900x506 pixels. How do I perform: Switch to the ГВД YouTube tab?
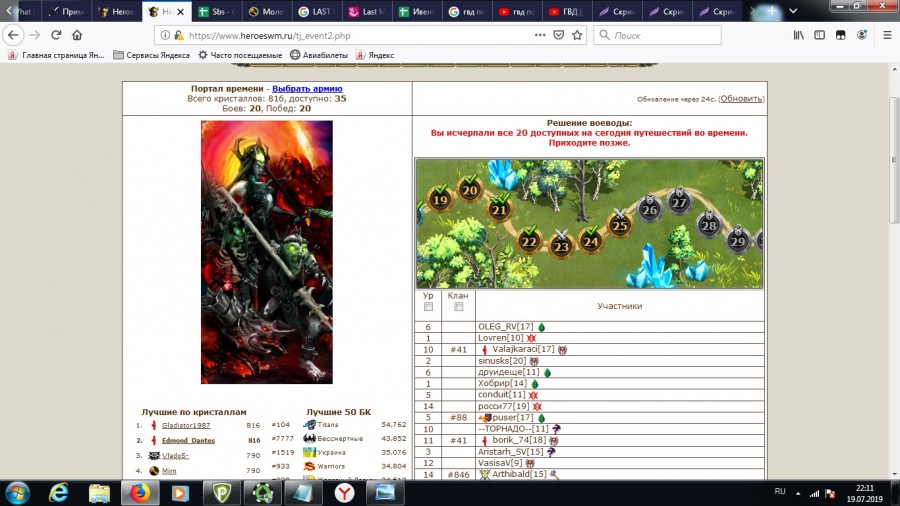point(567,11)
